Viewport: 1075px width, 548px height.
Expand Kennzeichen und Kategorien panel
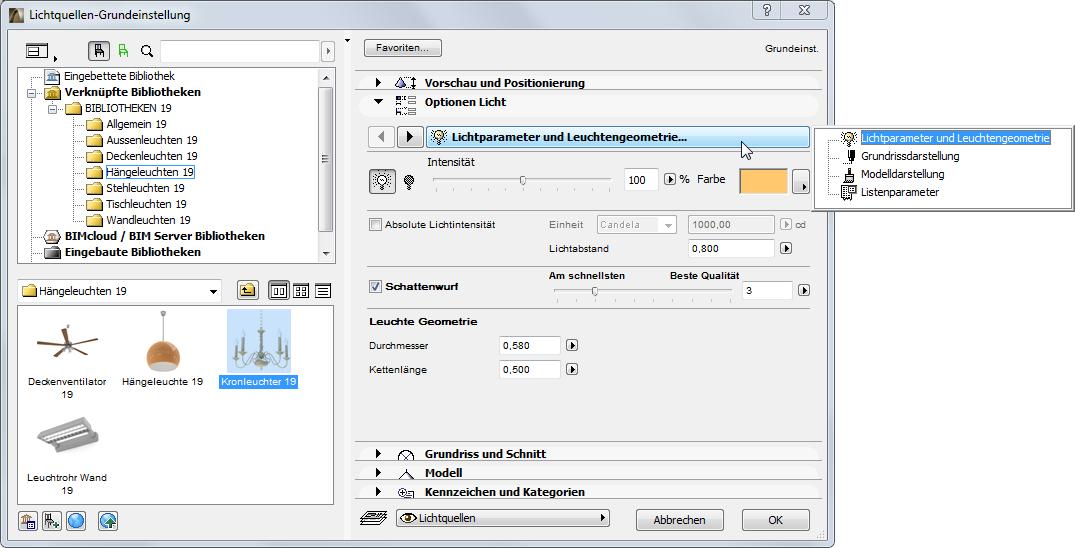[x=378, y=492]
